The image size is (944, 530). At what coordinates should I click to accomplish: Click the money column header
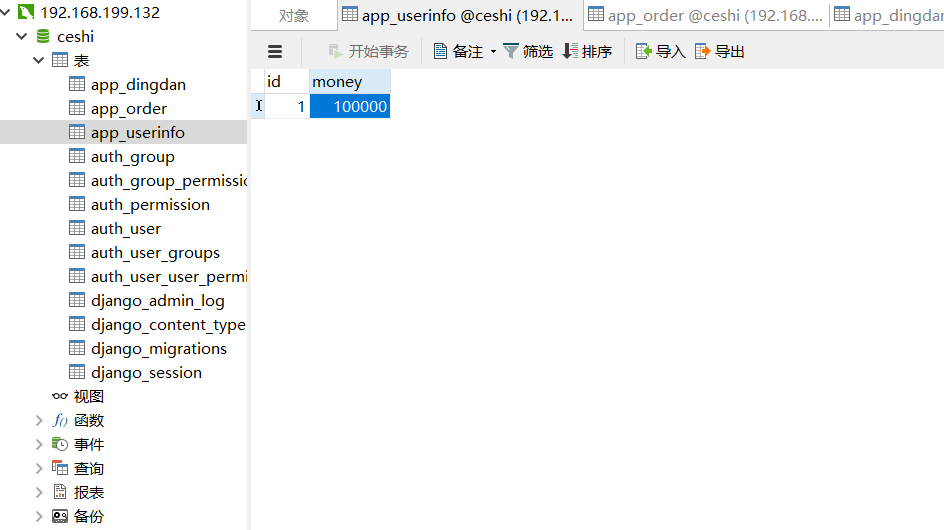point(349,82)
